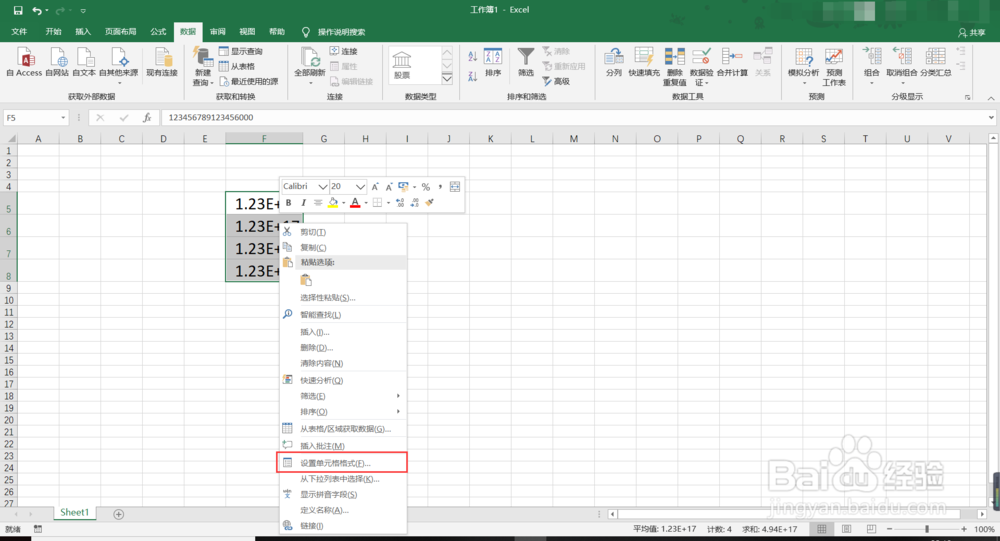
Task: Switch to page break preview
Action: 871,529
